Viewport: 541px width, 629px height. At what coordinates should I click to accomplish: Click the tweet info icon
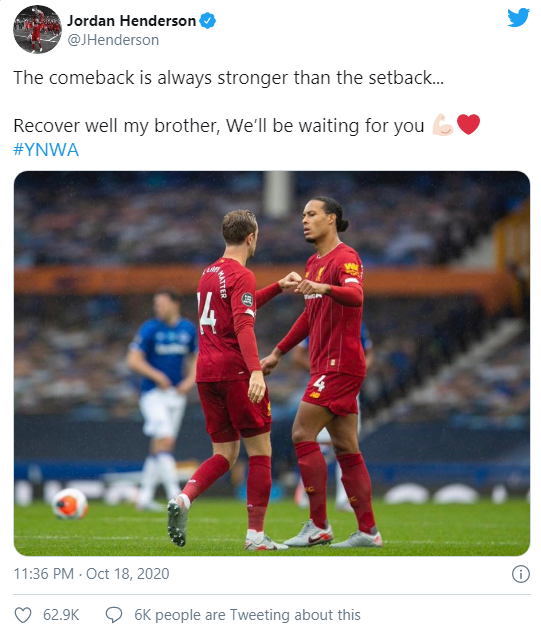tap(521, 574)
